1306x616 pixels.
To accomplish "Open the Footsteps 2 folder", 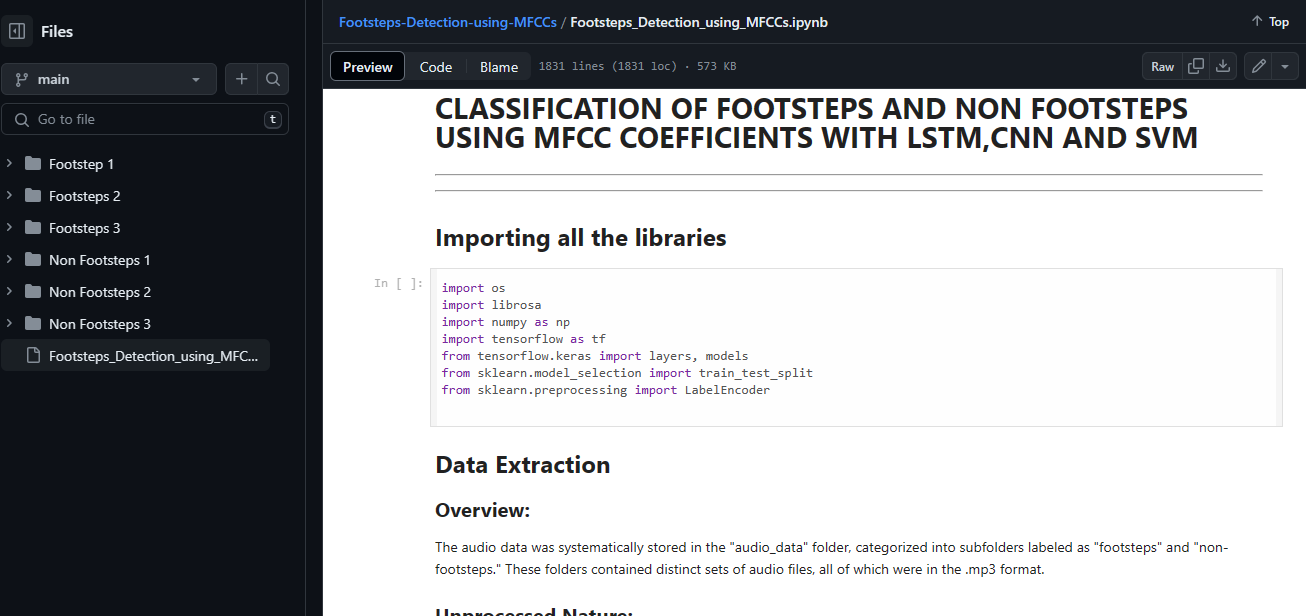I will point(85,196).
